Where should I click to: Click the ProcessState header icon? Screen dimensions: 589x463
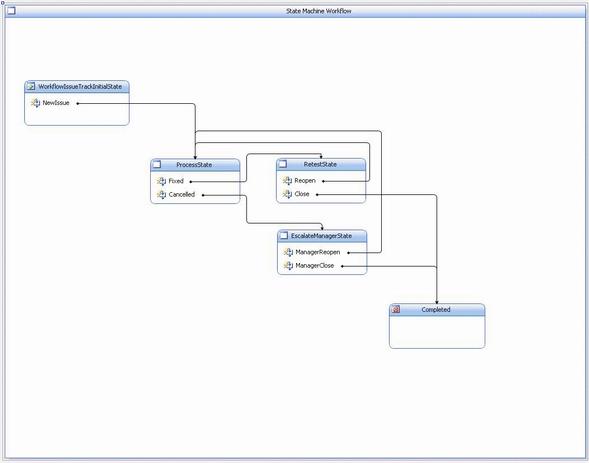[x=157, y=164]
